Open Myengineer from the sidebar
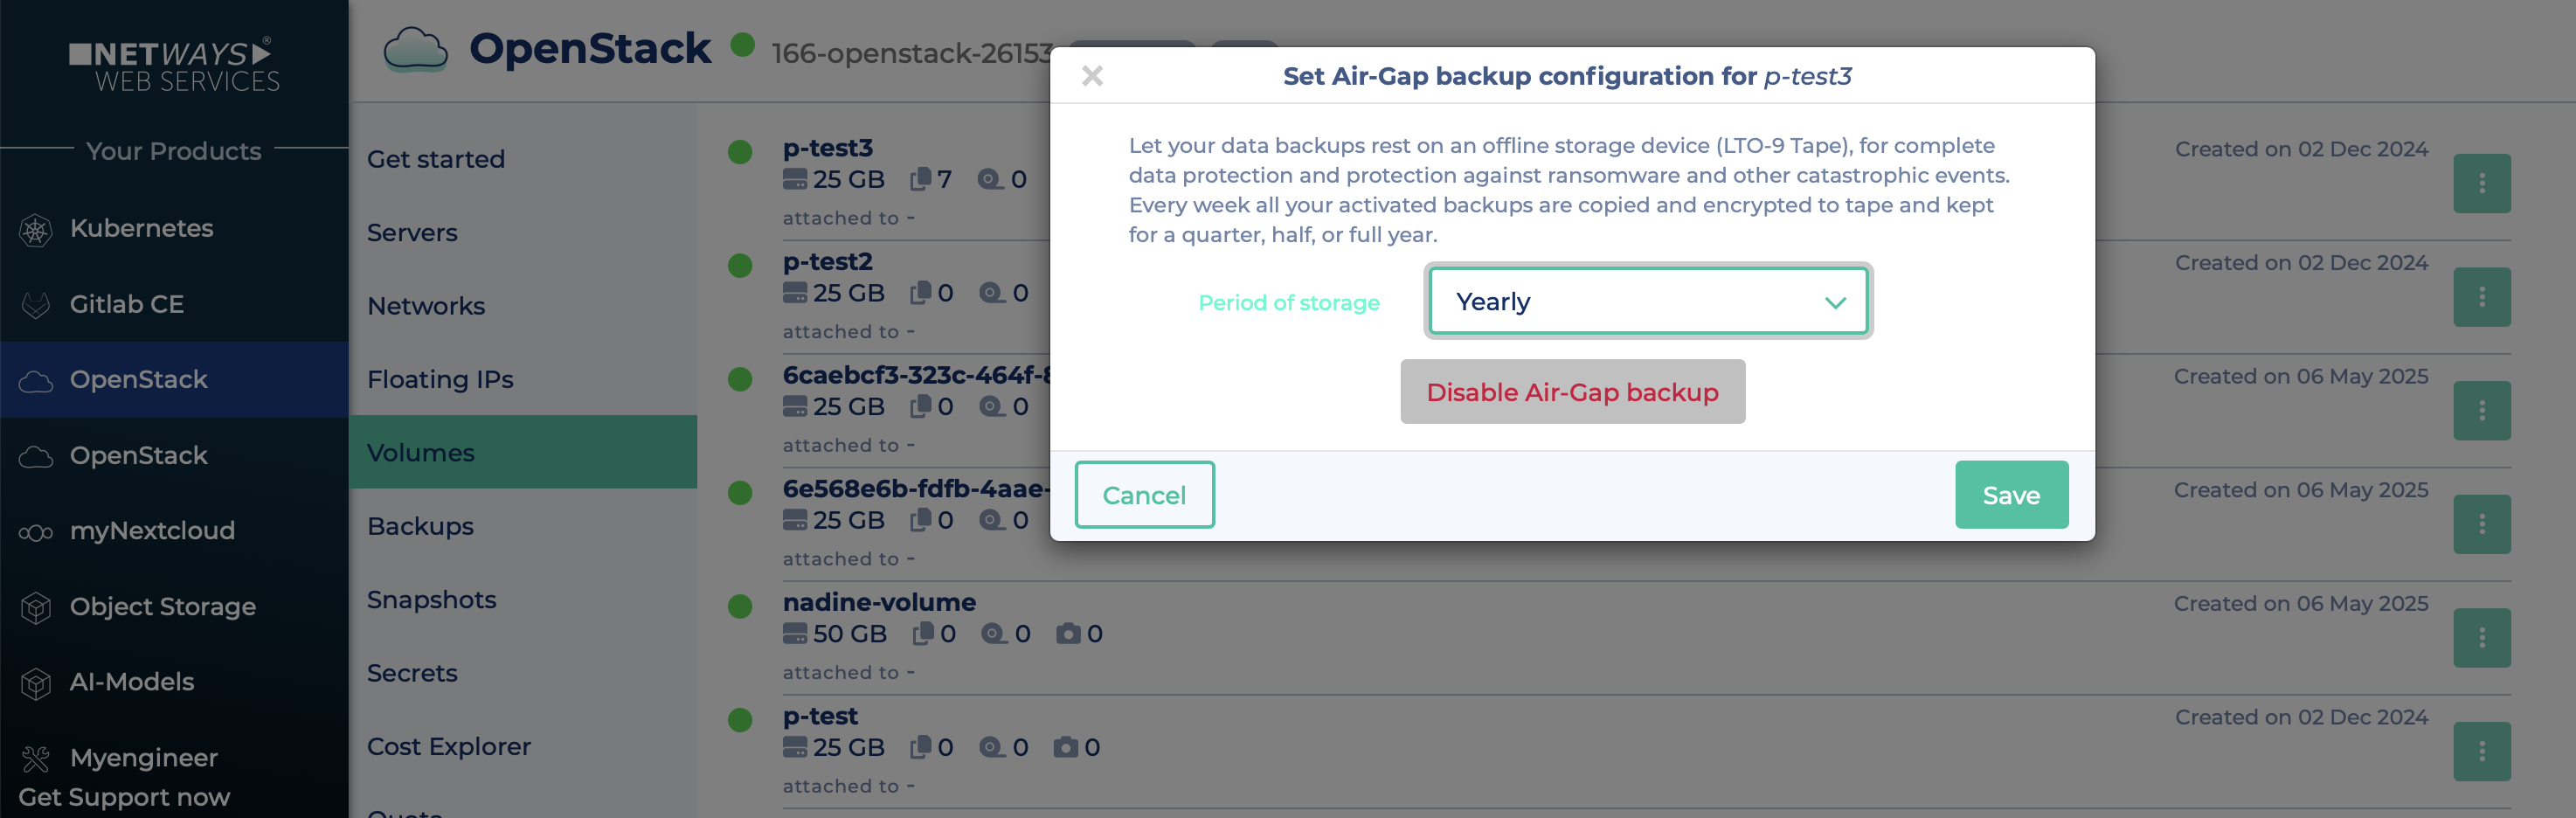Image resolution: width=2576 pixels, height=818 pixels. point(143,757)
